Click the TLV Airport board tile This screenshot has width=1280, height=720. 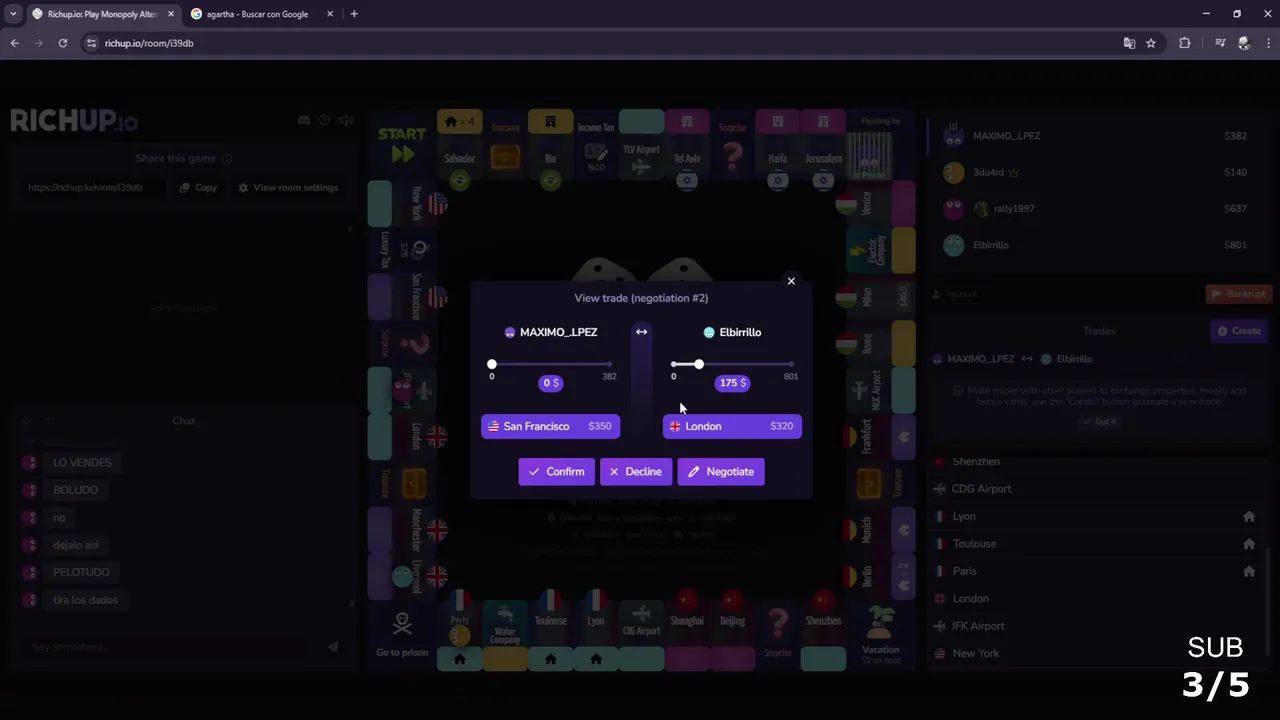point(641,145)
